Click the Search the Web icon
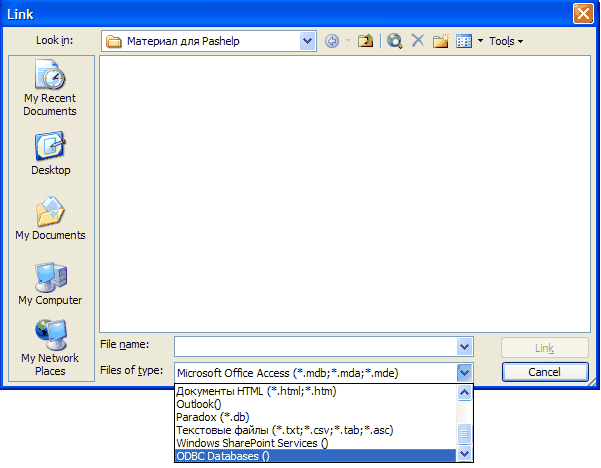This screenshot has width=601, height=468. [394, 41]
